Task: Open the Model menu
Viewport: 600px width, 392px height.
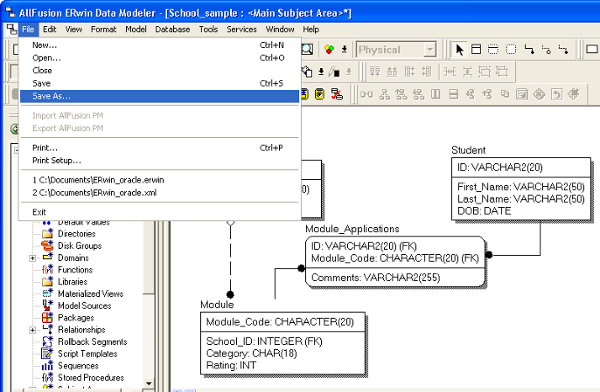Action: point(136,29)
